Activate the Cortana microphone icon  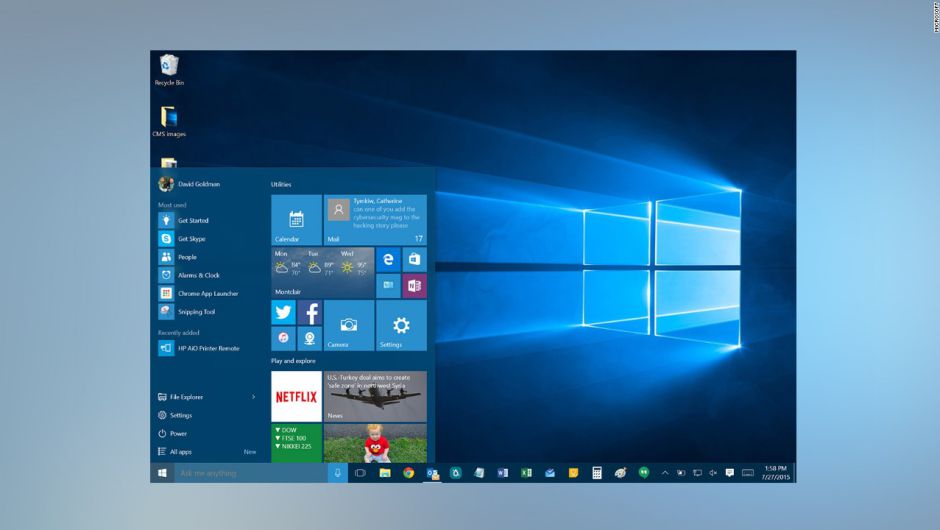point(338,473)
